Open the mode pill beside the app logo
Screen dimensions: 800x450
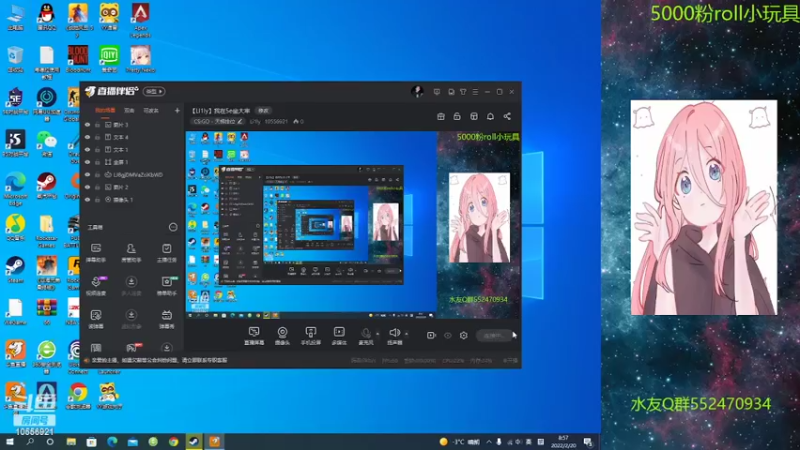point(154,91)
